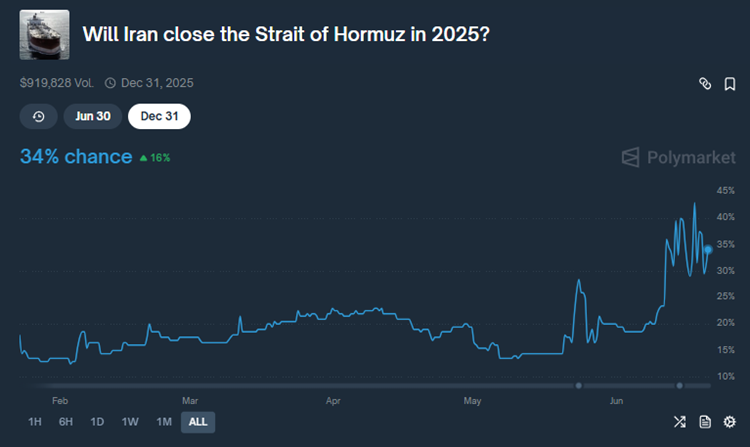Image resolution: width=750 pixels, height=447 pixels.
Task: Open past markets history icon
Action: pos(38,116)
